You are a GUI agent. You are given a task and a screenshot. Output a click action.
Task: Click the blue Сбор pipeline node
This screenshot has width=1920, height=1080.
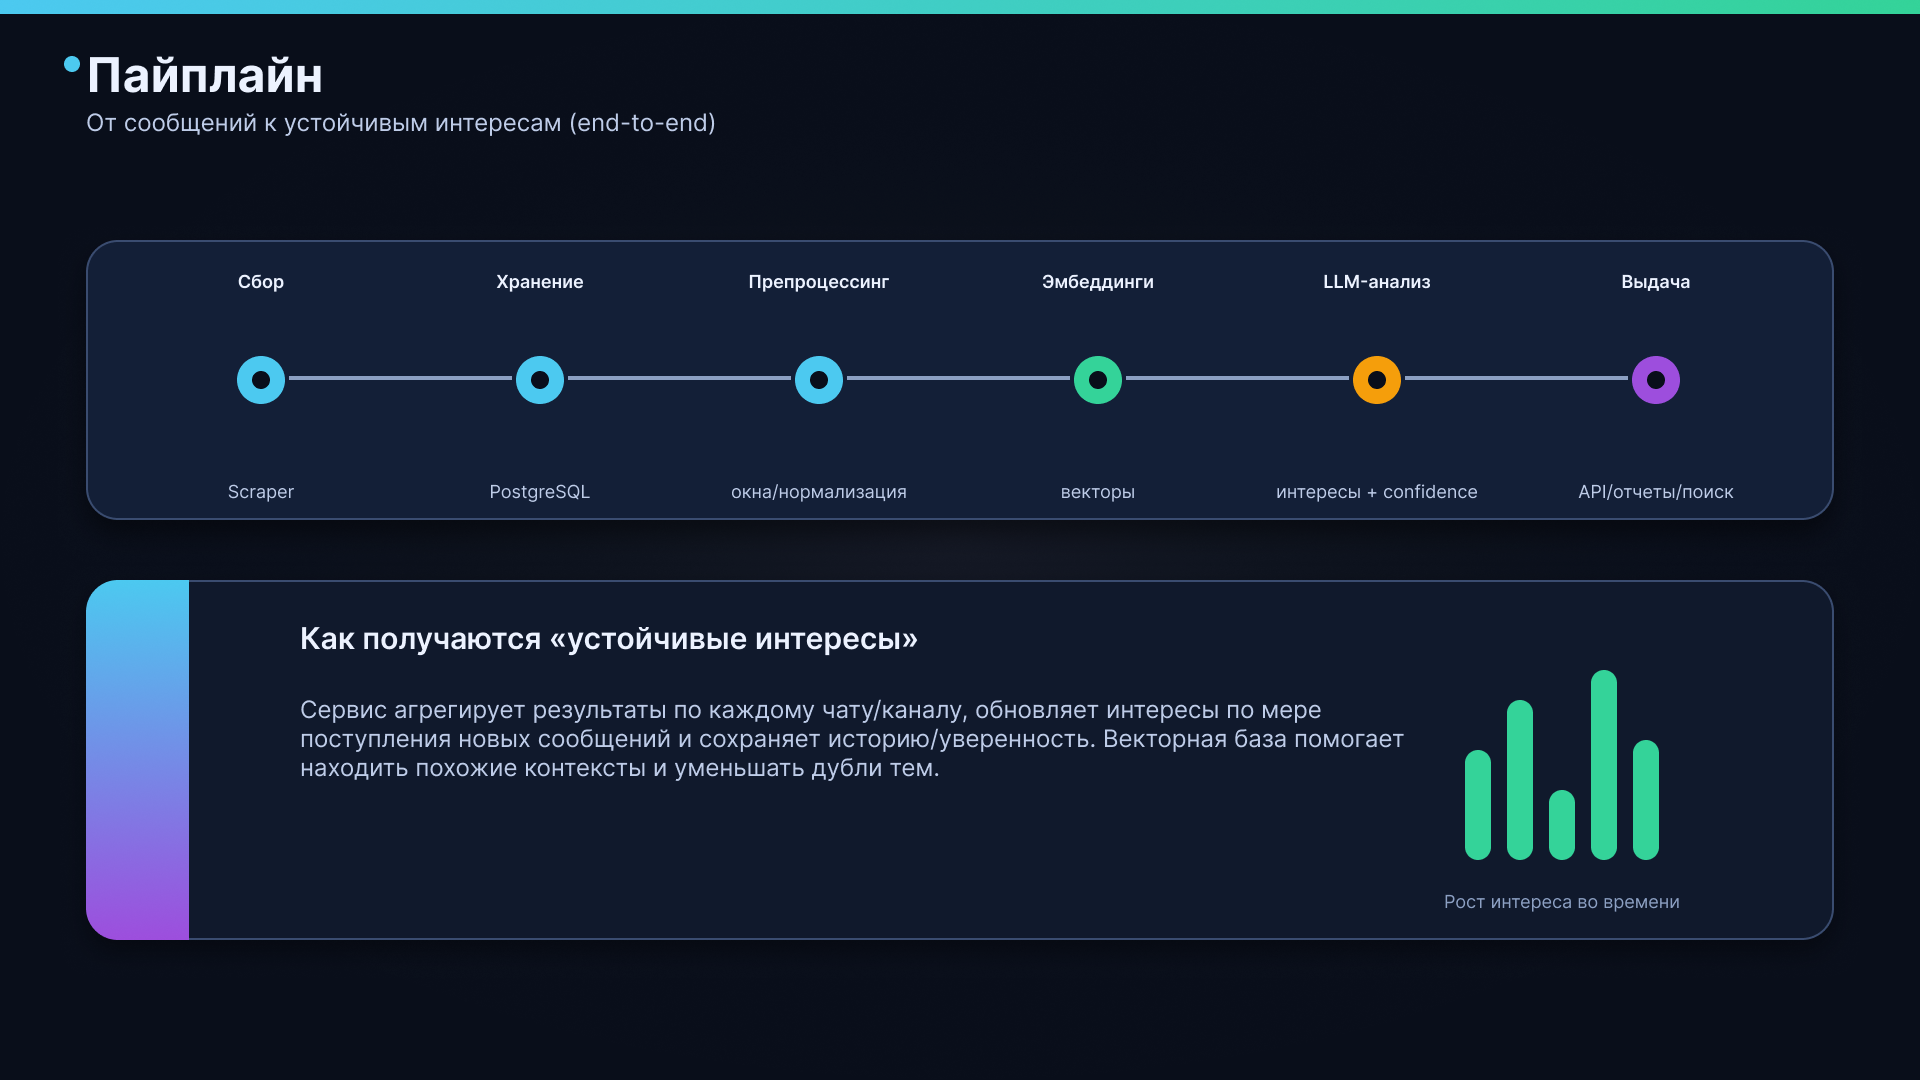pyautogui.click(x=261, y=380)
